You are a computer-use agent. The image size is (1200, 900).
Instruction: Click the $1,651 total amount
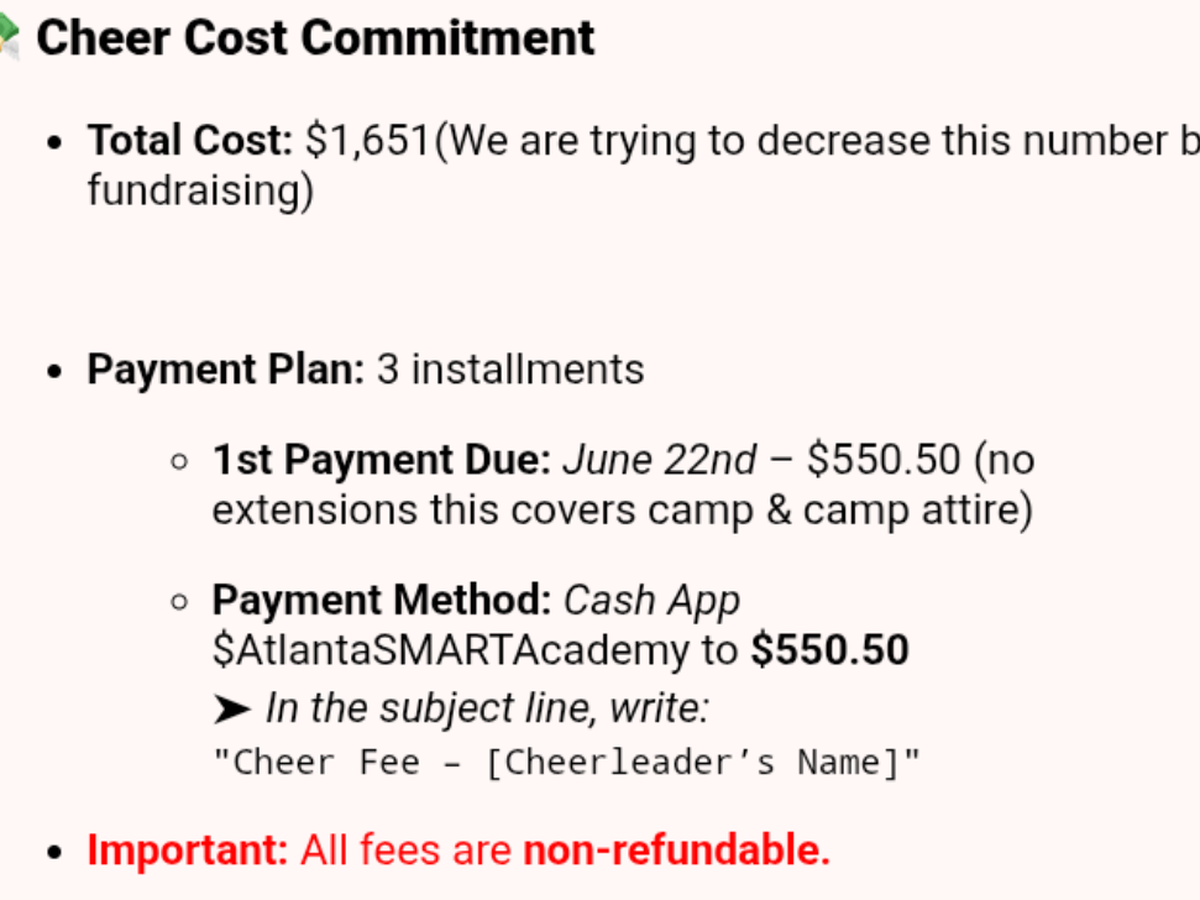tap(368, 141)
